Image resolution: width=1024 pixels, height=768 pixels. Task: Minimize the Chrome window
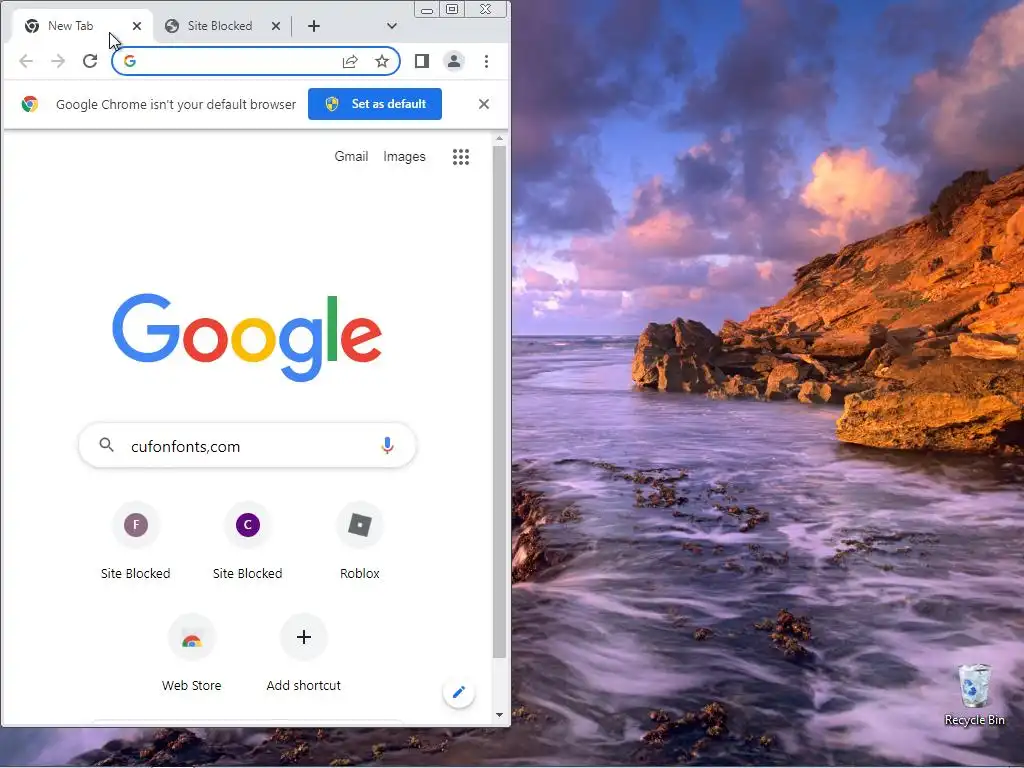point(427,10)
